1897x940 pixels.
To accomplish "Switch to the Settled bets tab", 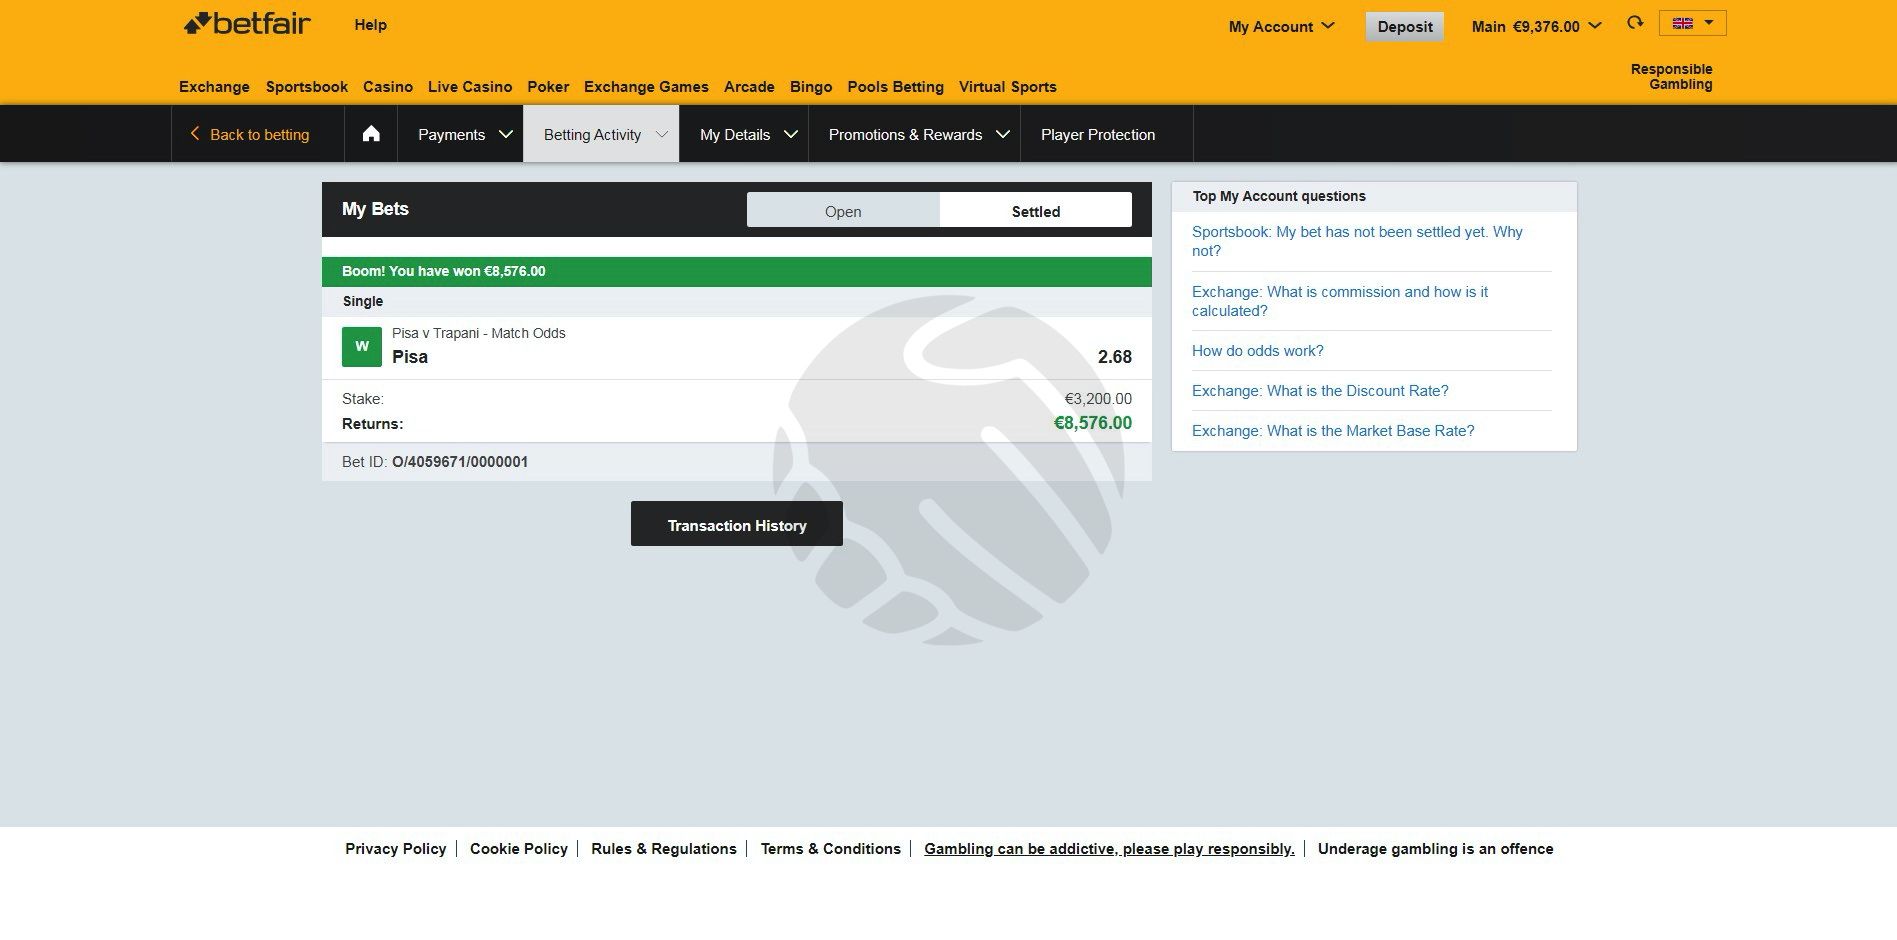I will pos(1036,211).
